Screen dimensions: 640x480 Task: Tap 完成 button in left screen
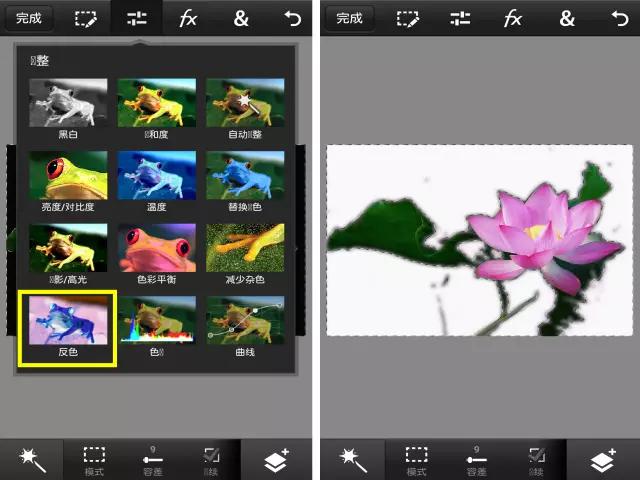click(x=29, y=18)
